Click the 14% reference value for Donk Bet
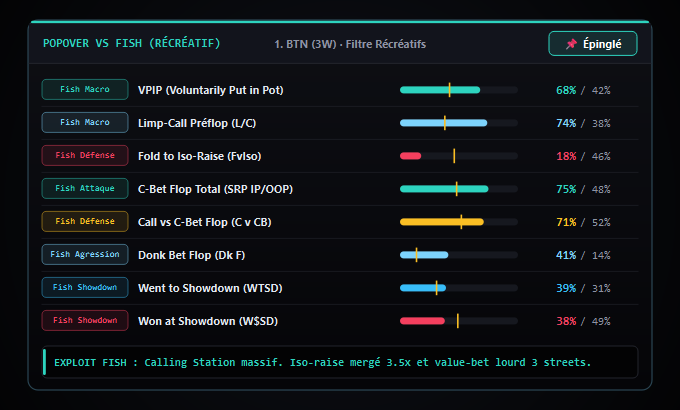 point(601,255)
